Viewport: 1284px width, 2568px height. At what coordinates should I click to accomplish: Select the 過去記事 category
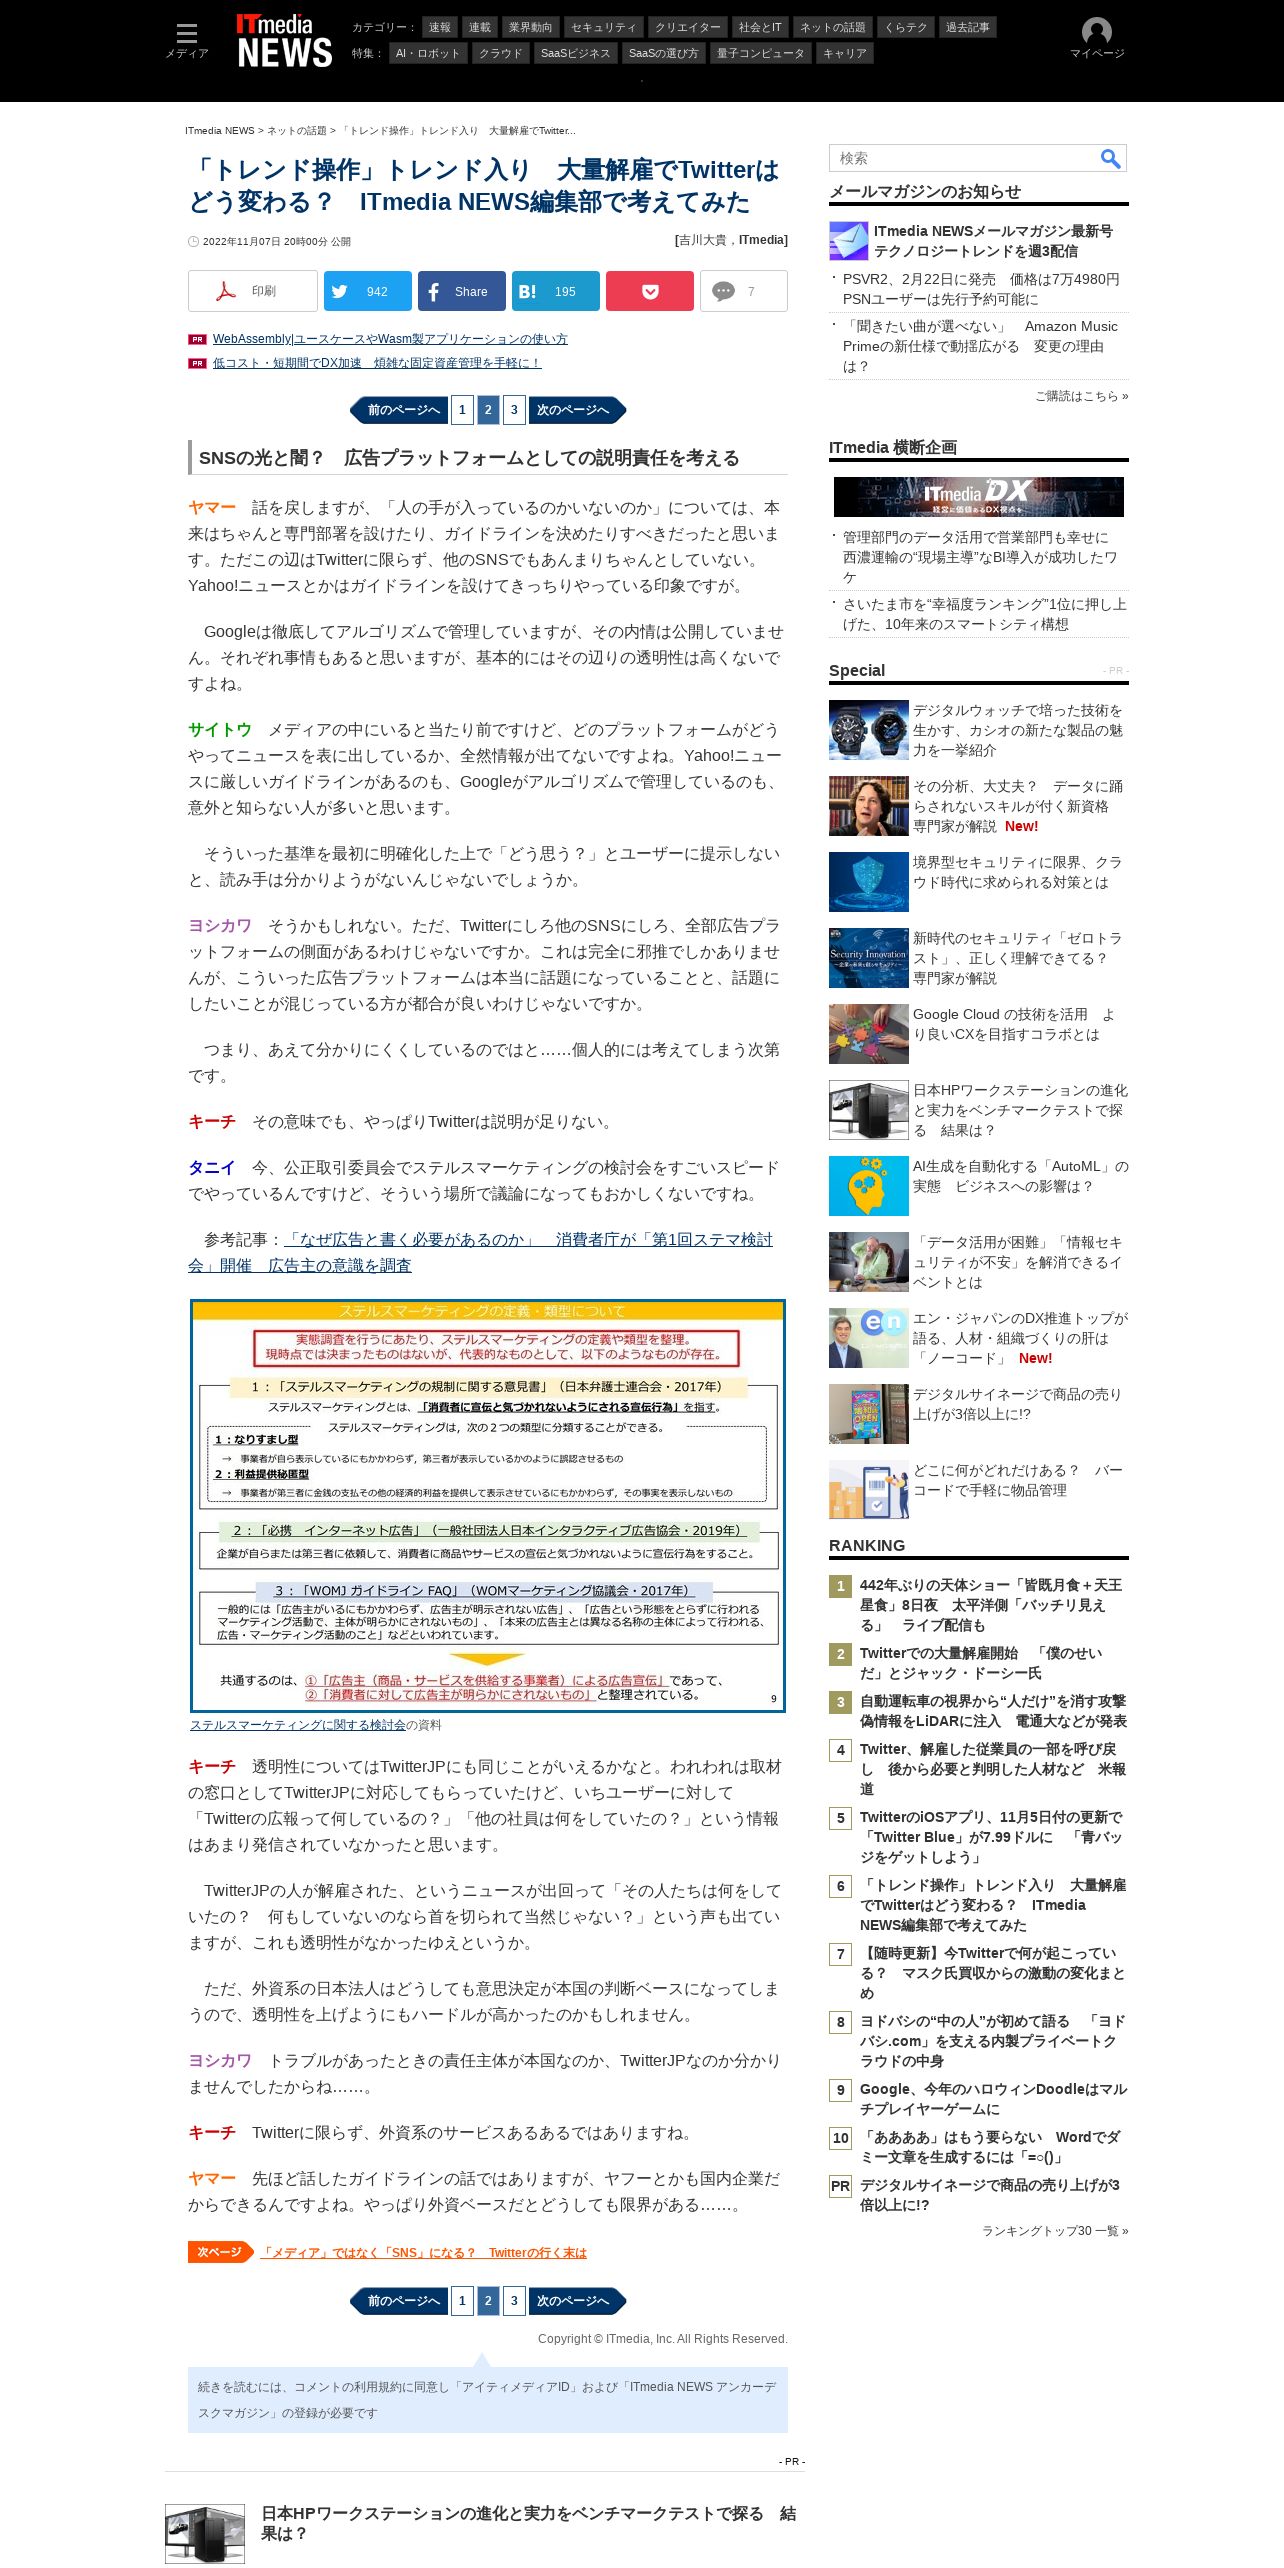(x=968, y=27)
